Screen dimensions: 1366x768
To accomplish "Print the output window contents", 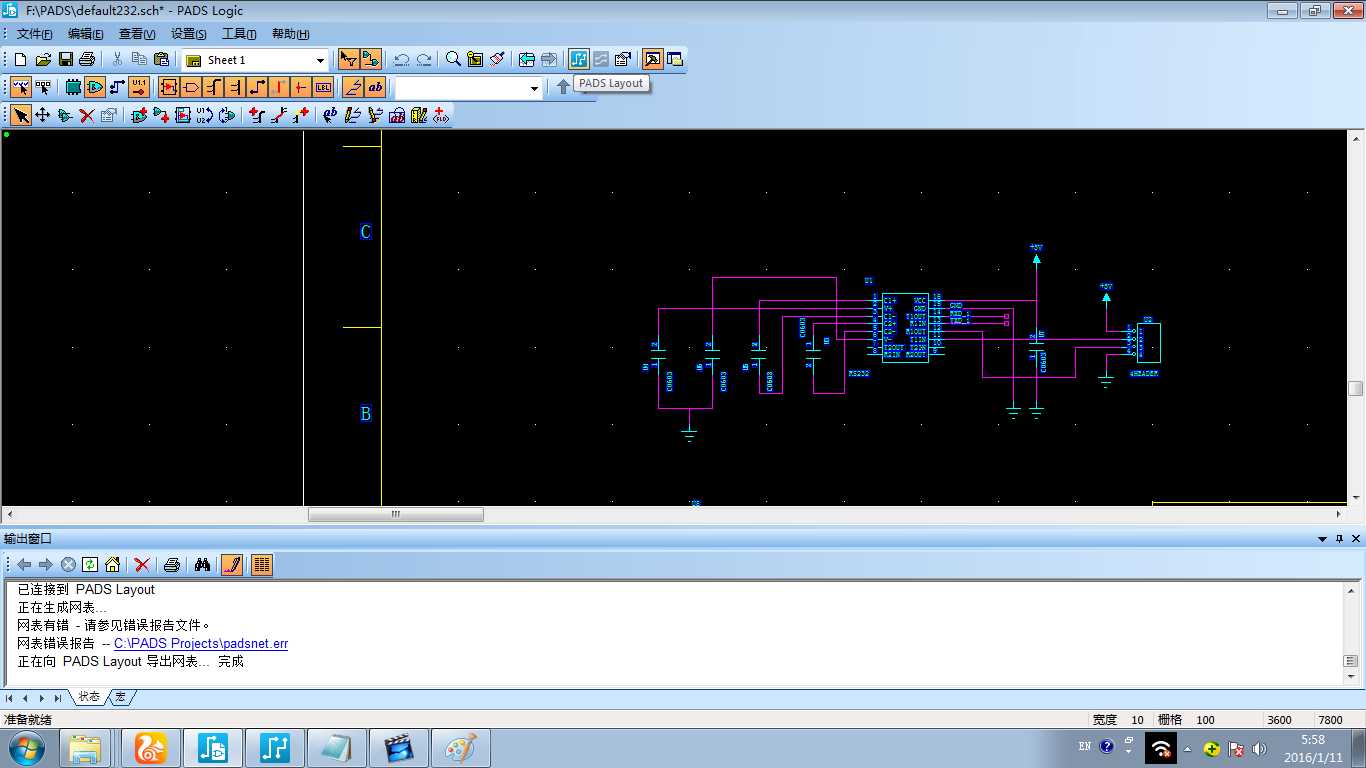I will click(172, 565).
